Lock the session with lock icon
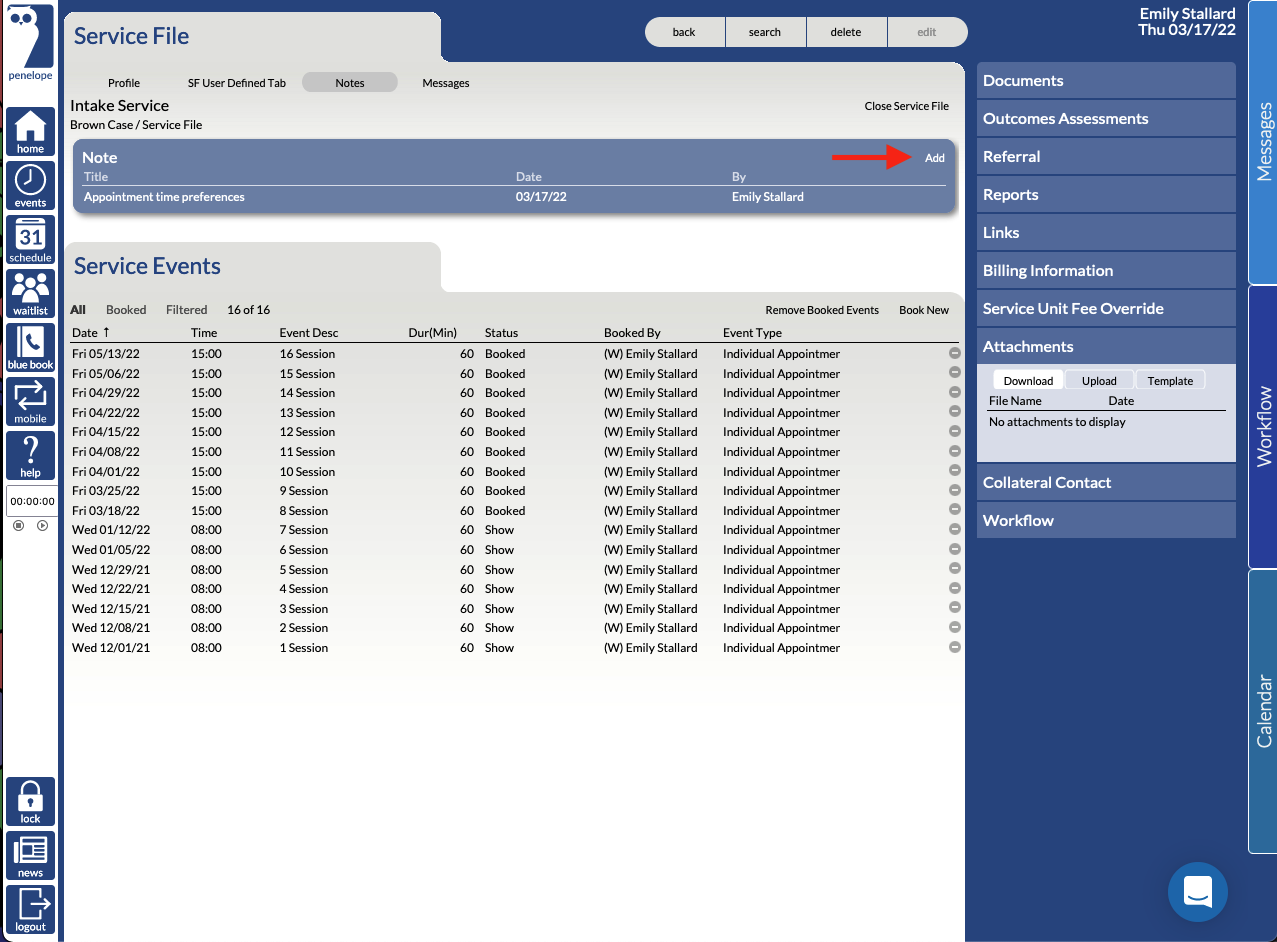Image resolution: width=1277 pixels, height=942 pixels. pos(30,802)
